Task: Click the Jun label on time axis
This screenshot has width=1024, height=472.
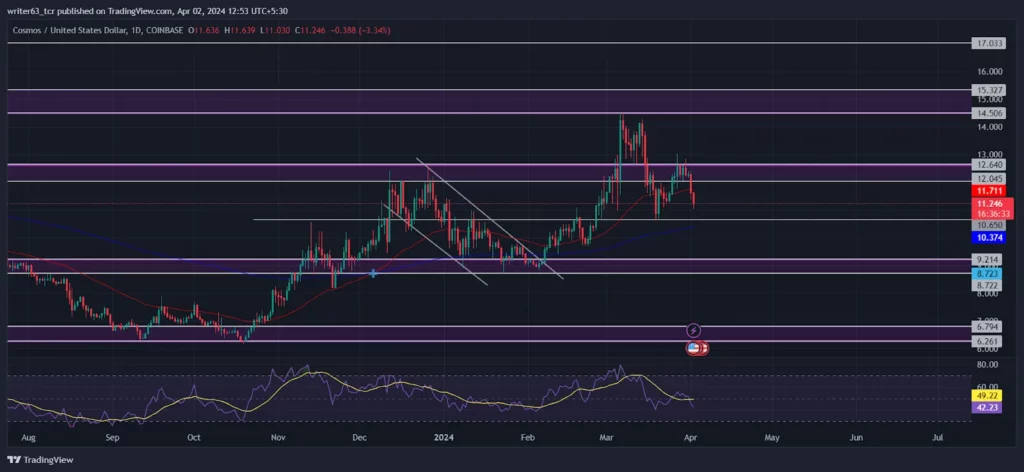Action: coord(856,437)
